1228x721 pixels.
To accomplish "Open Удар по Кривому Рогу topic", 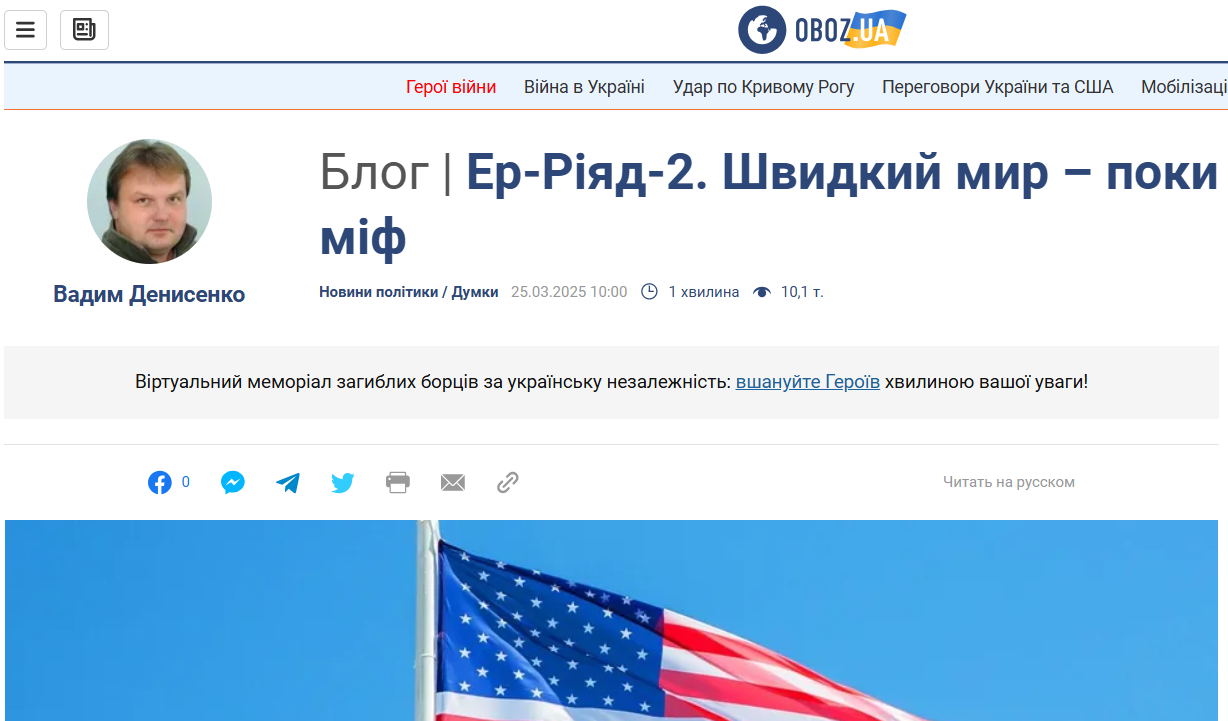I will point(763,87).
